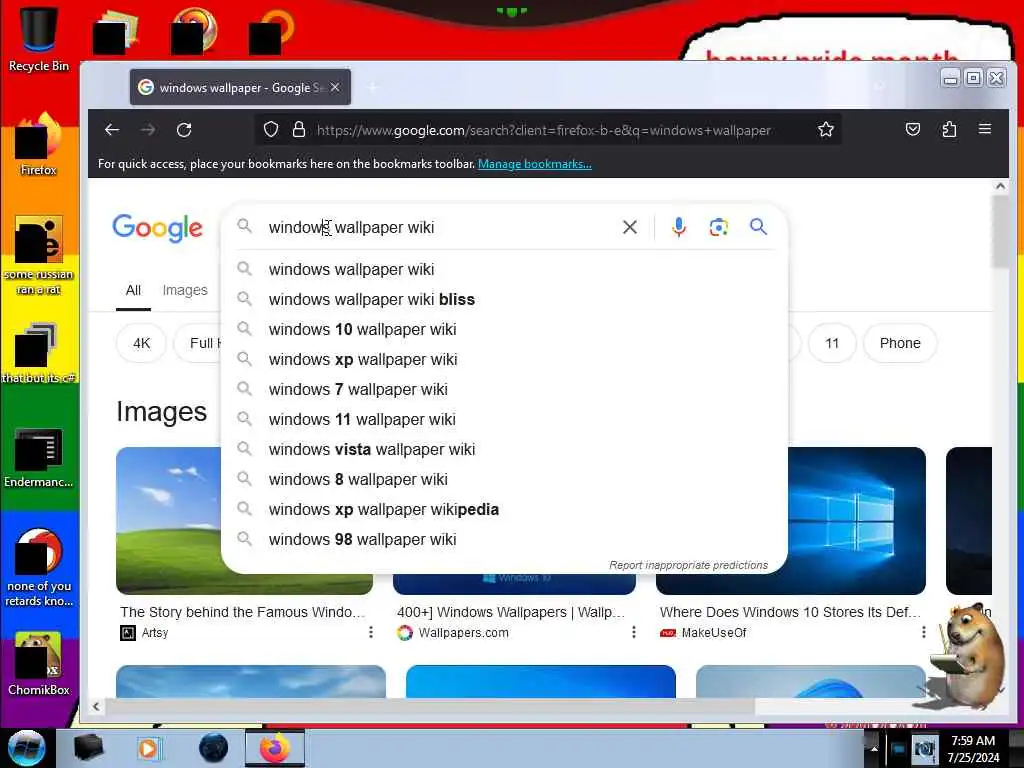The image size is (1024, 768).
Task: Click Report inappropriate predictions link
Action: tap(688, 565)
